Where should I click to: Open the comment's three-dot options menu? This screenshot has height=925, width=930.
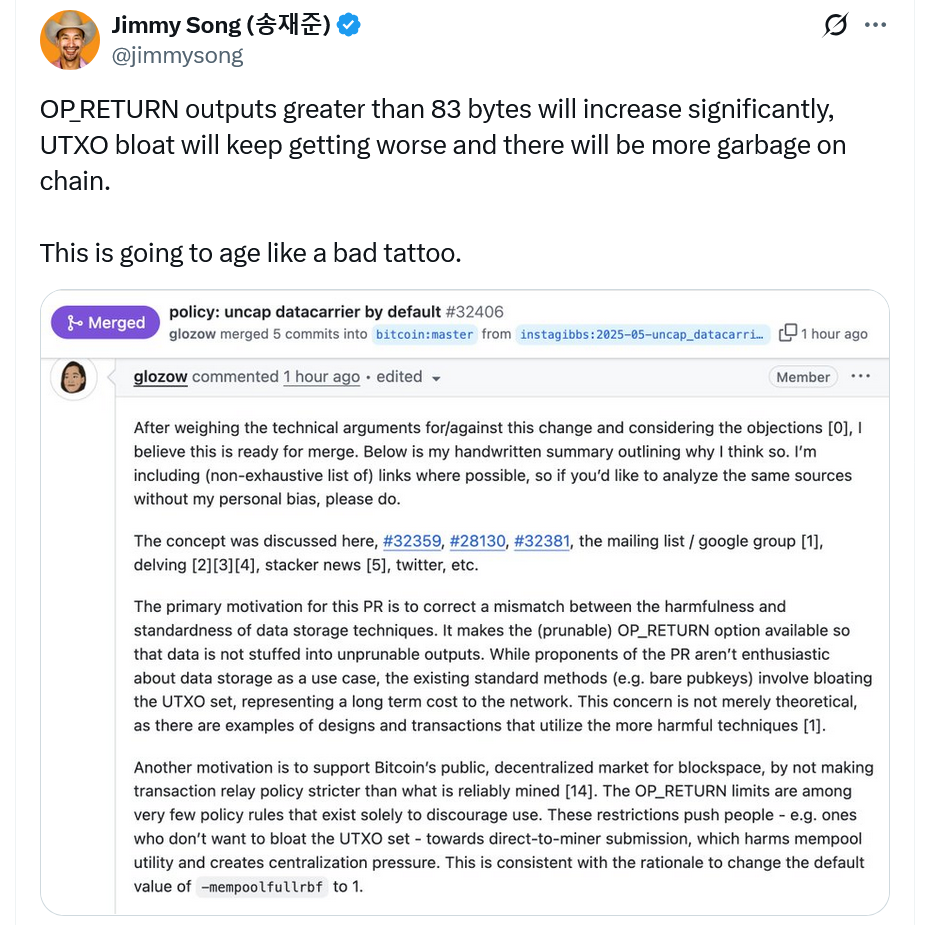tap(860, 377)
